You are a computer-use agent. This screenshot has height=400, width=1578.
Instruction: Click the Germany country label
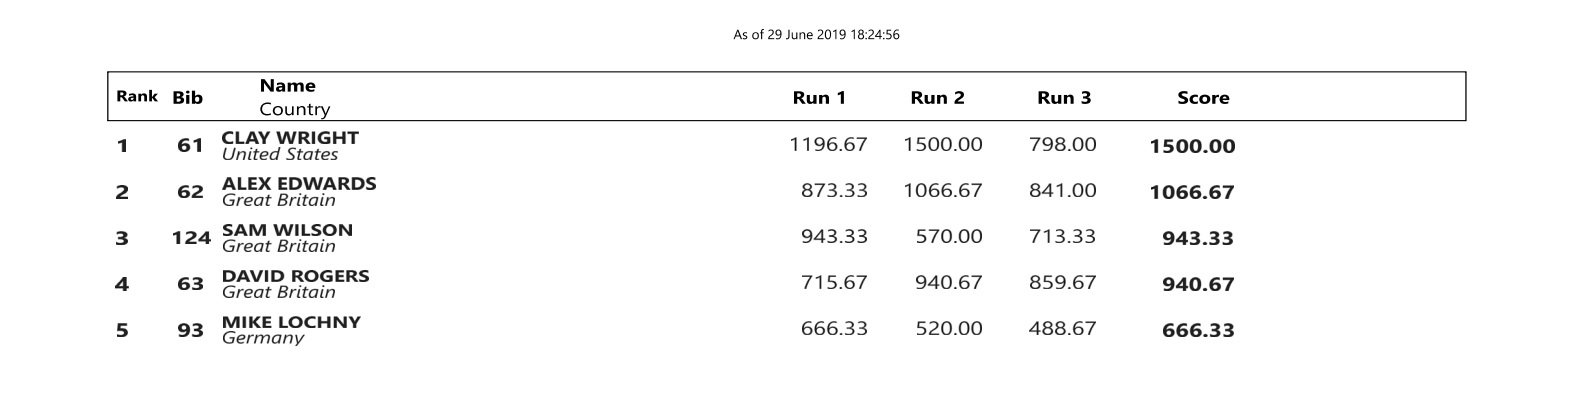263,338
